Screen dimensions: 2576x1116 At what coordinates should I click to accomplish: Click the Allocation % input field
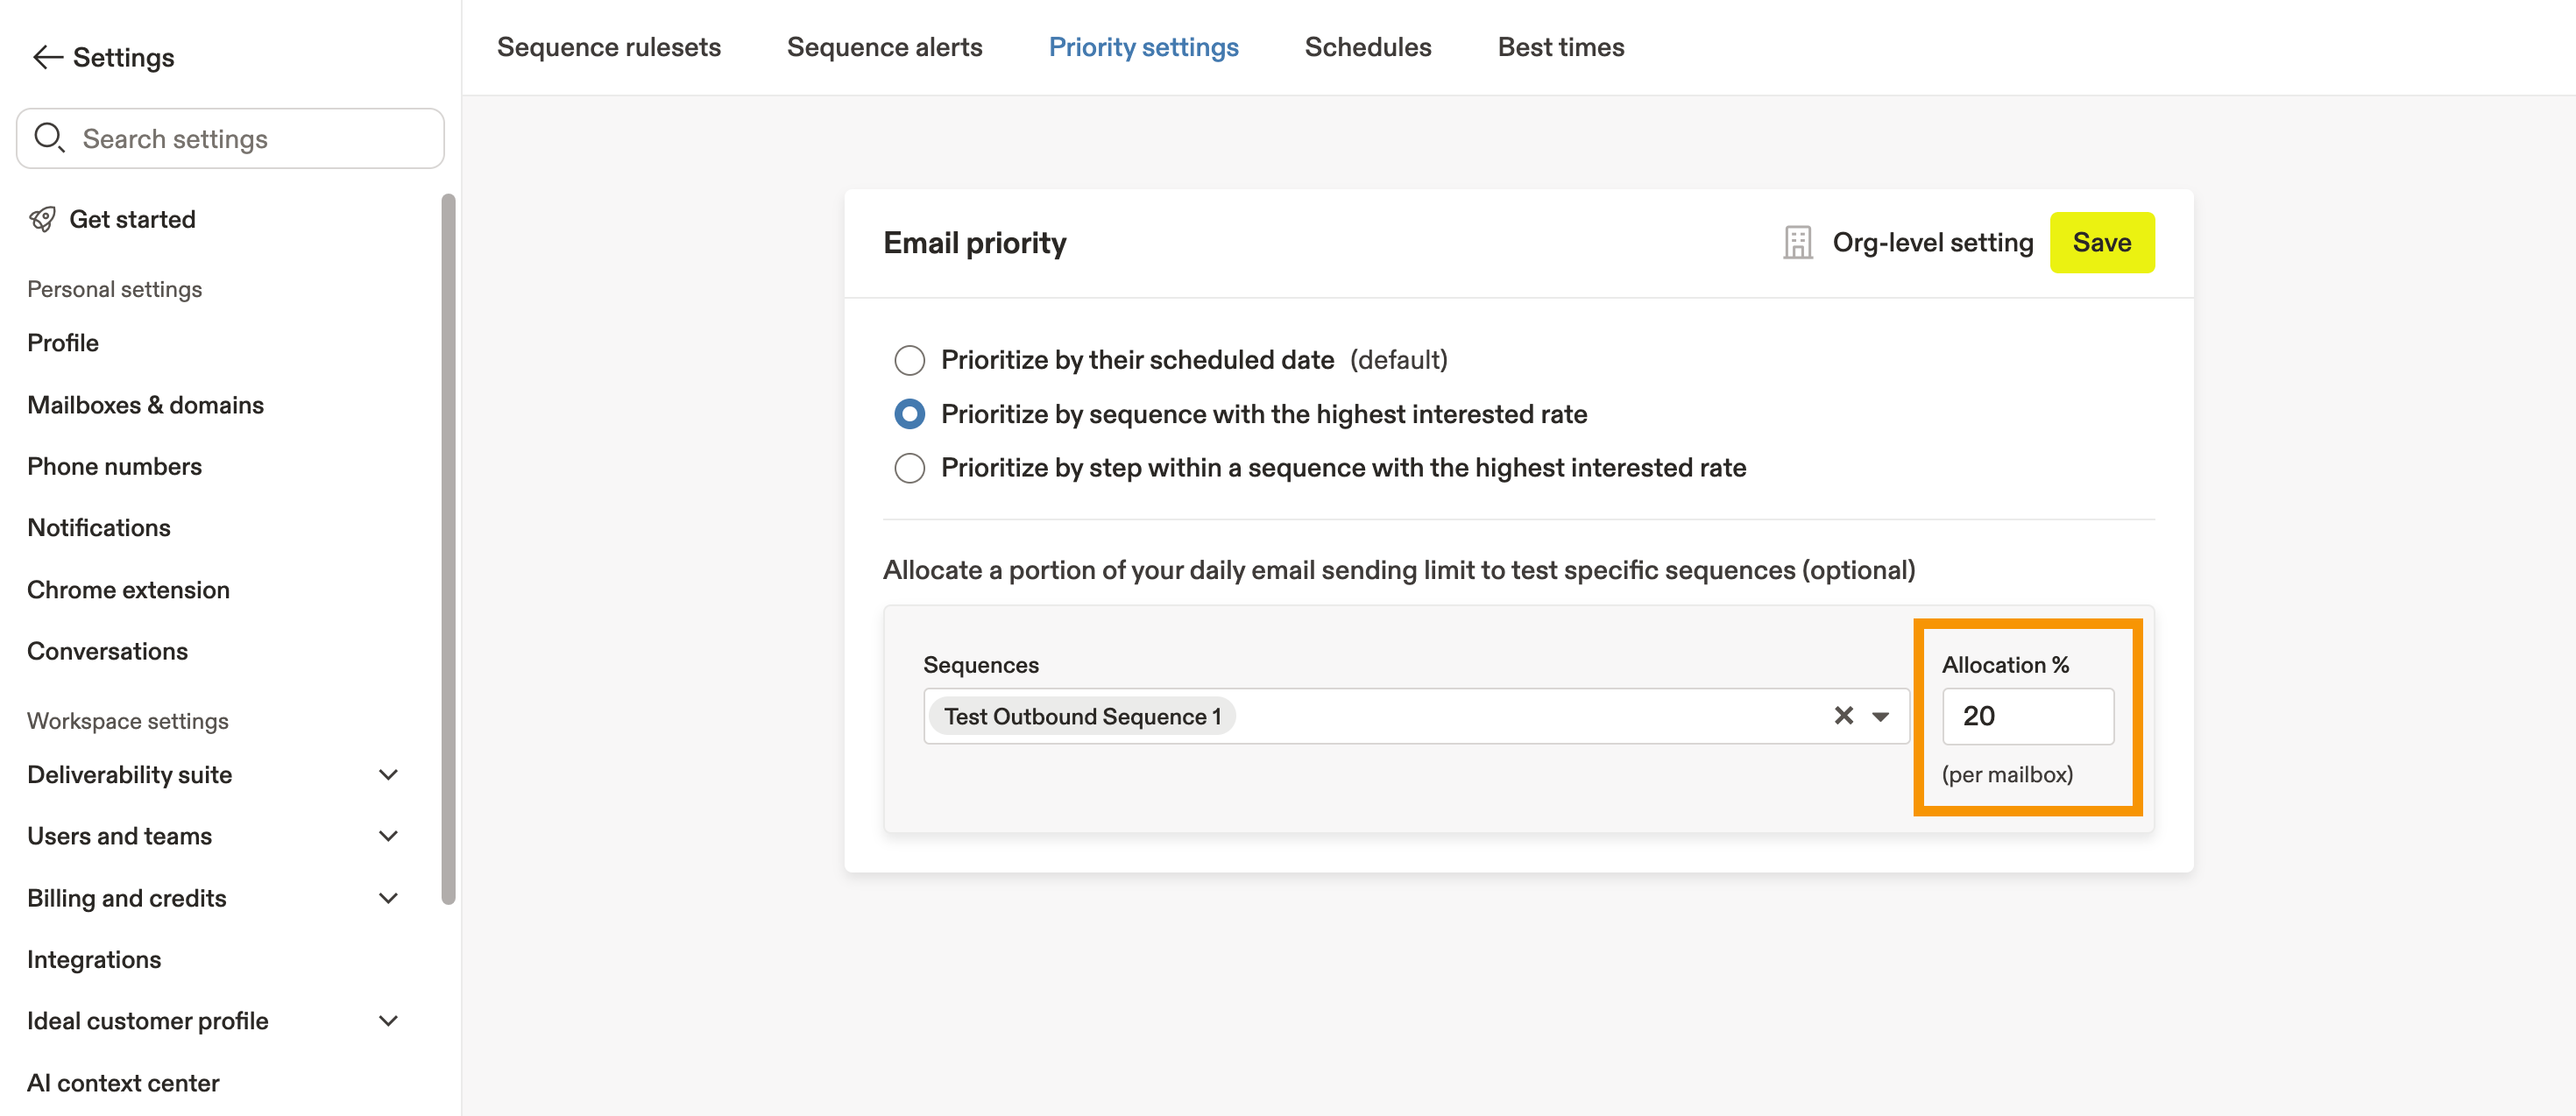point(2027,716)
